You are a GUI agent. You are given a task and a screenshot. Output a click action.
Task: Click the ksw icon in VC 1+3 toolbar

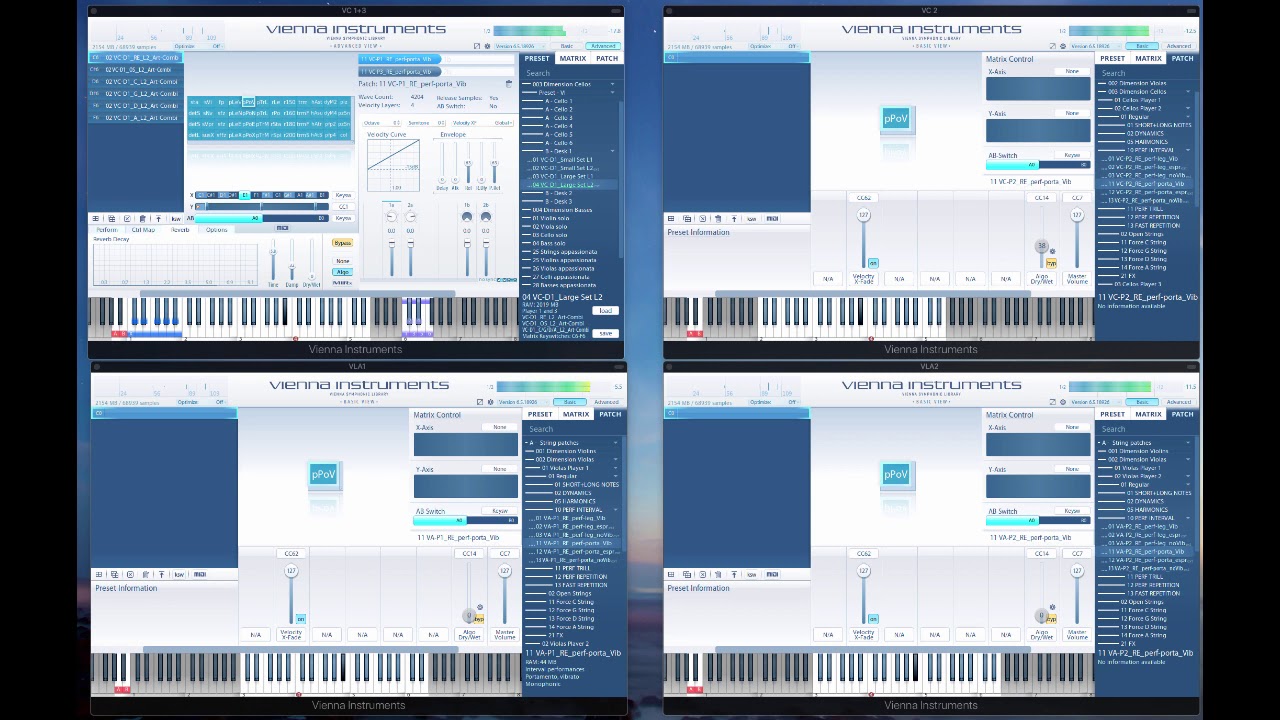coord(176,219)
